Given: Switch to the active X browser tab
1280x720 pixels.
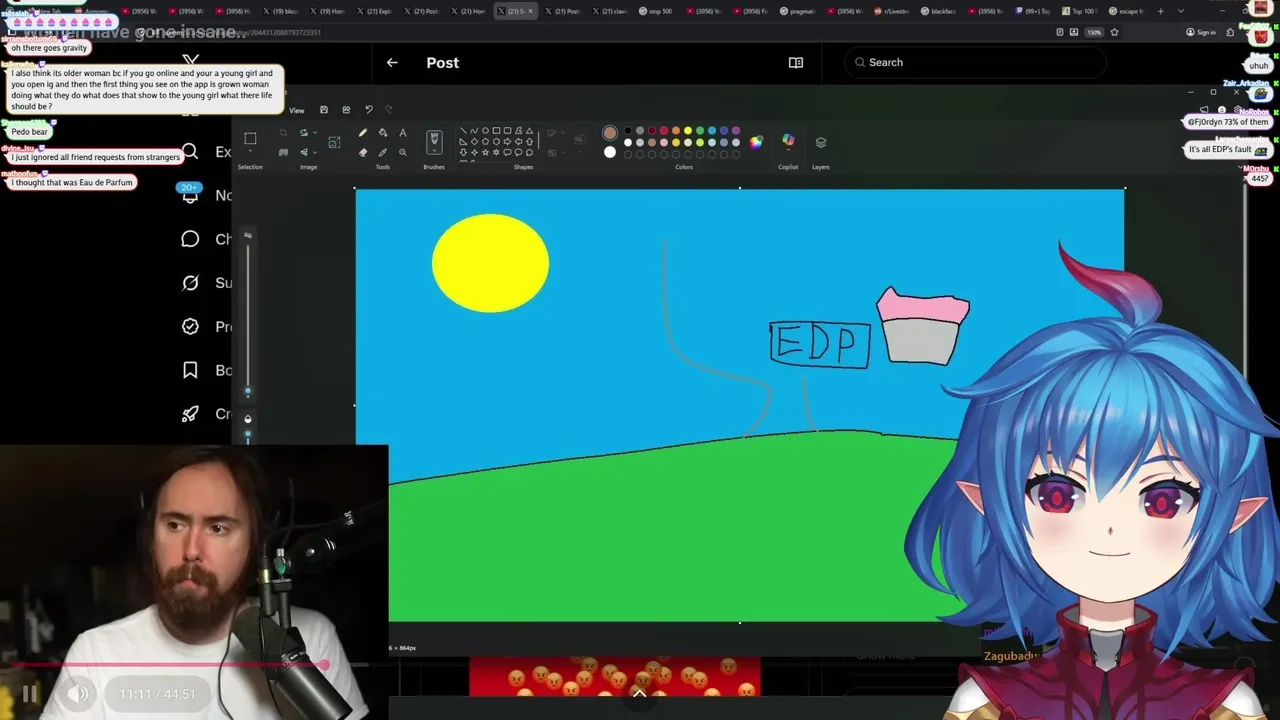Looking at the screenshot, I should [516, 11].
